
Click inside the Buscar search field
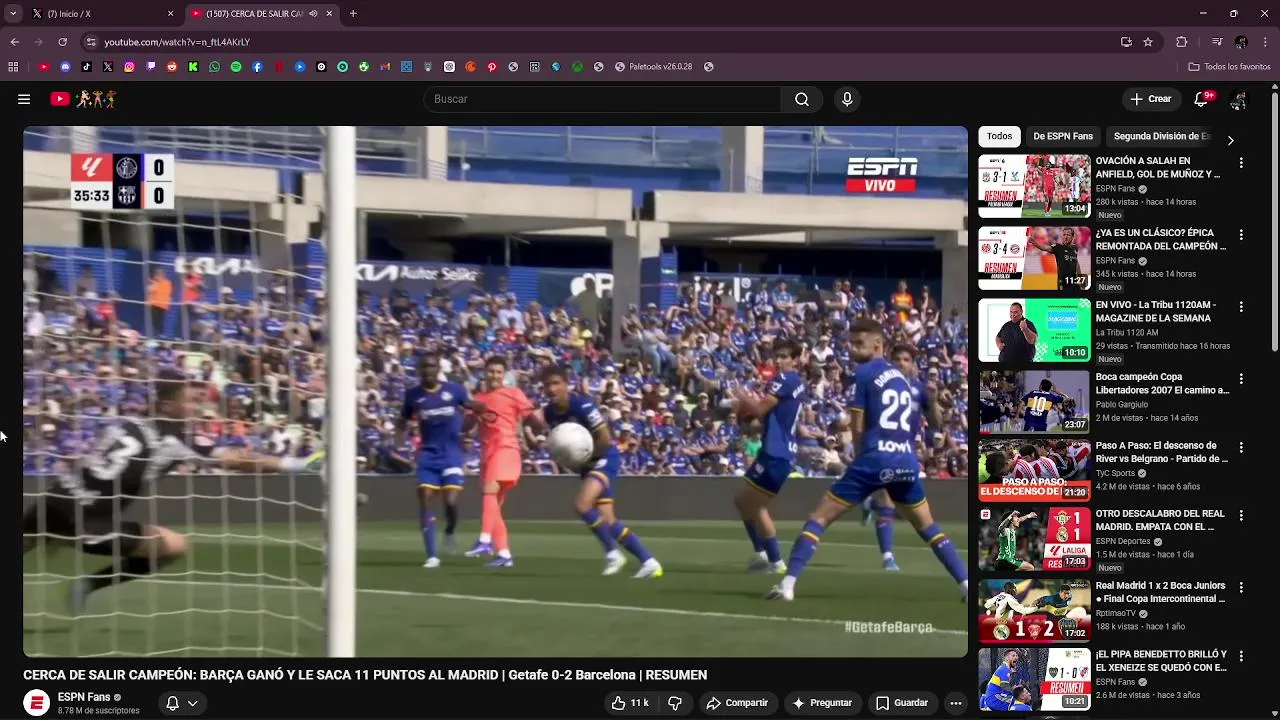[x=602, y=99]
